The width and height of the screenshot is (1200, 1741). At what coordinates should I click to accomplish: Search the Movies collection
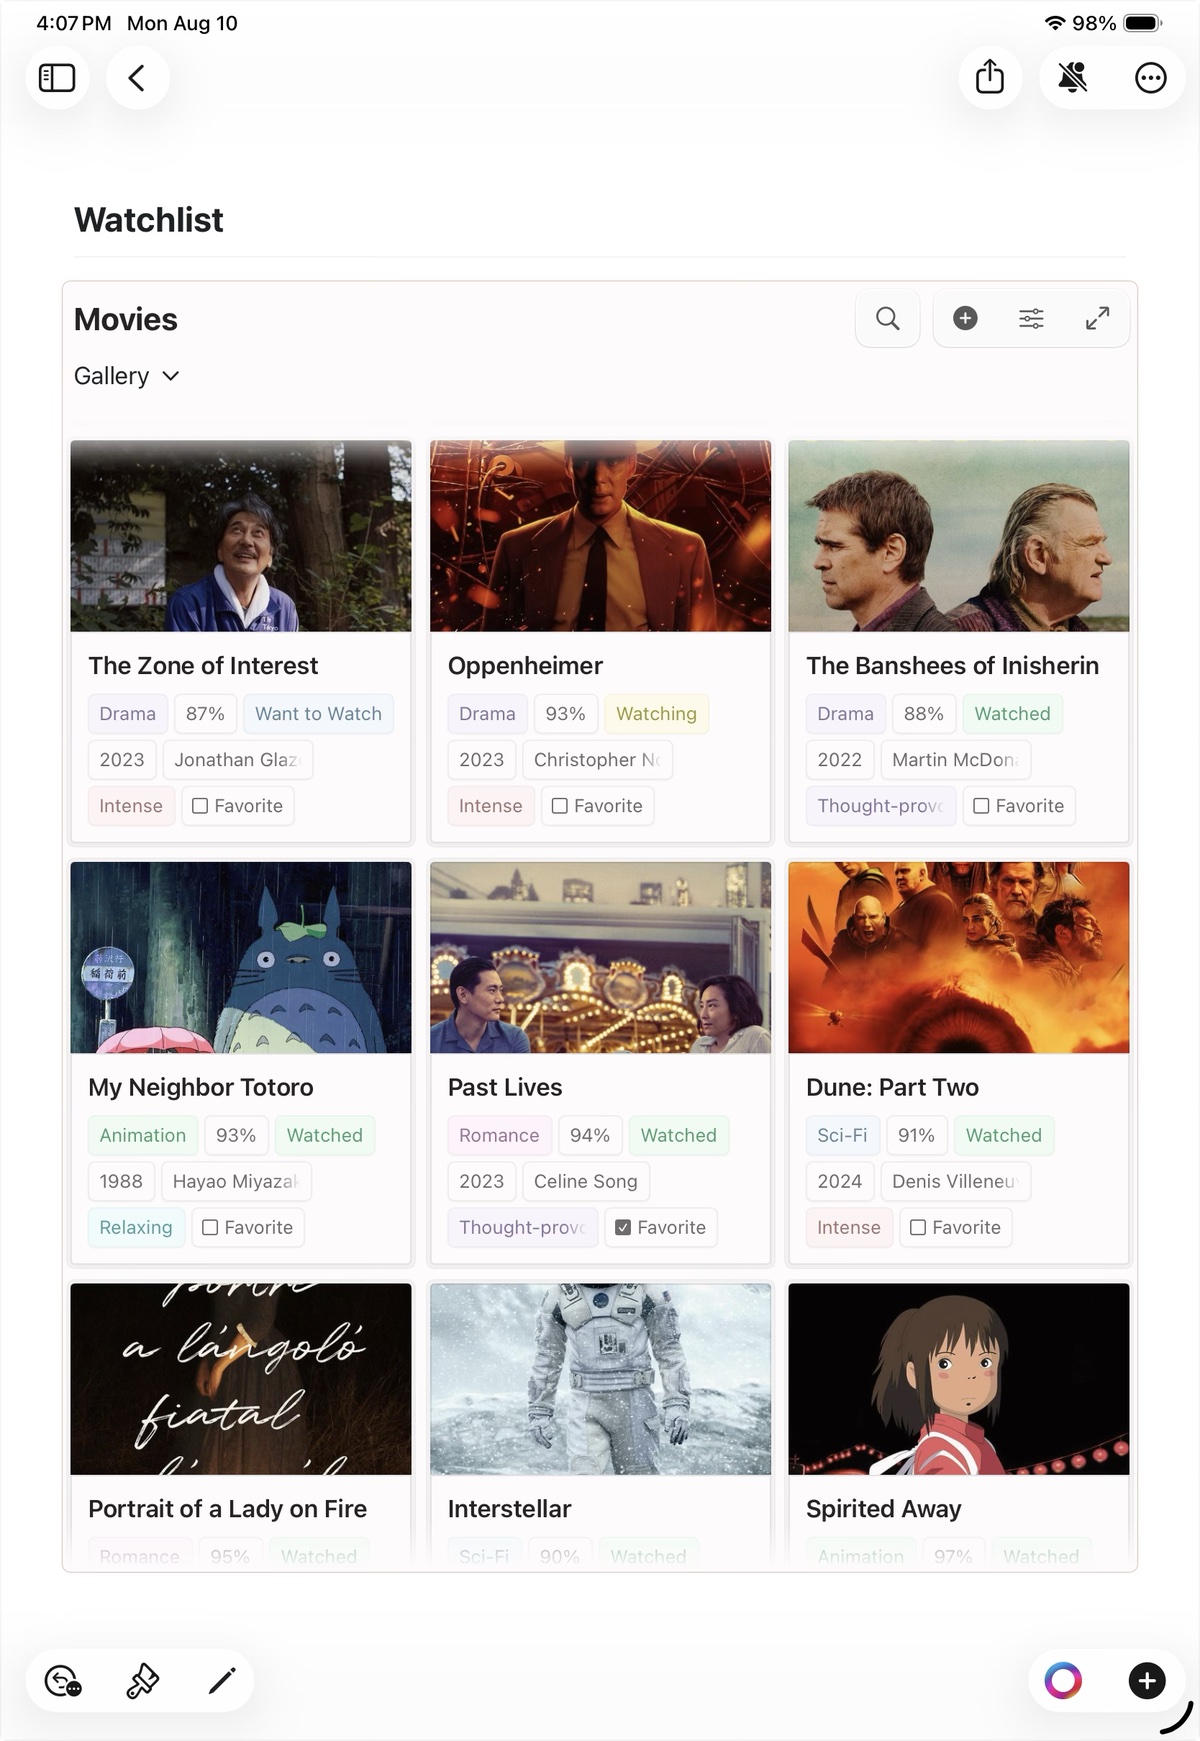tap(888, 319)
